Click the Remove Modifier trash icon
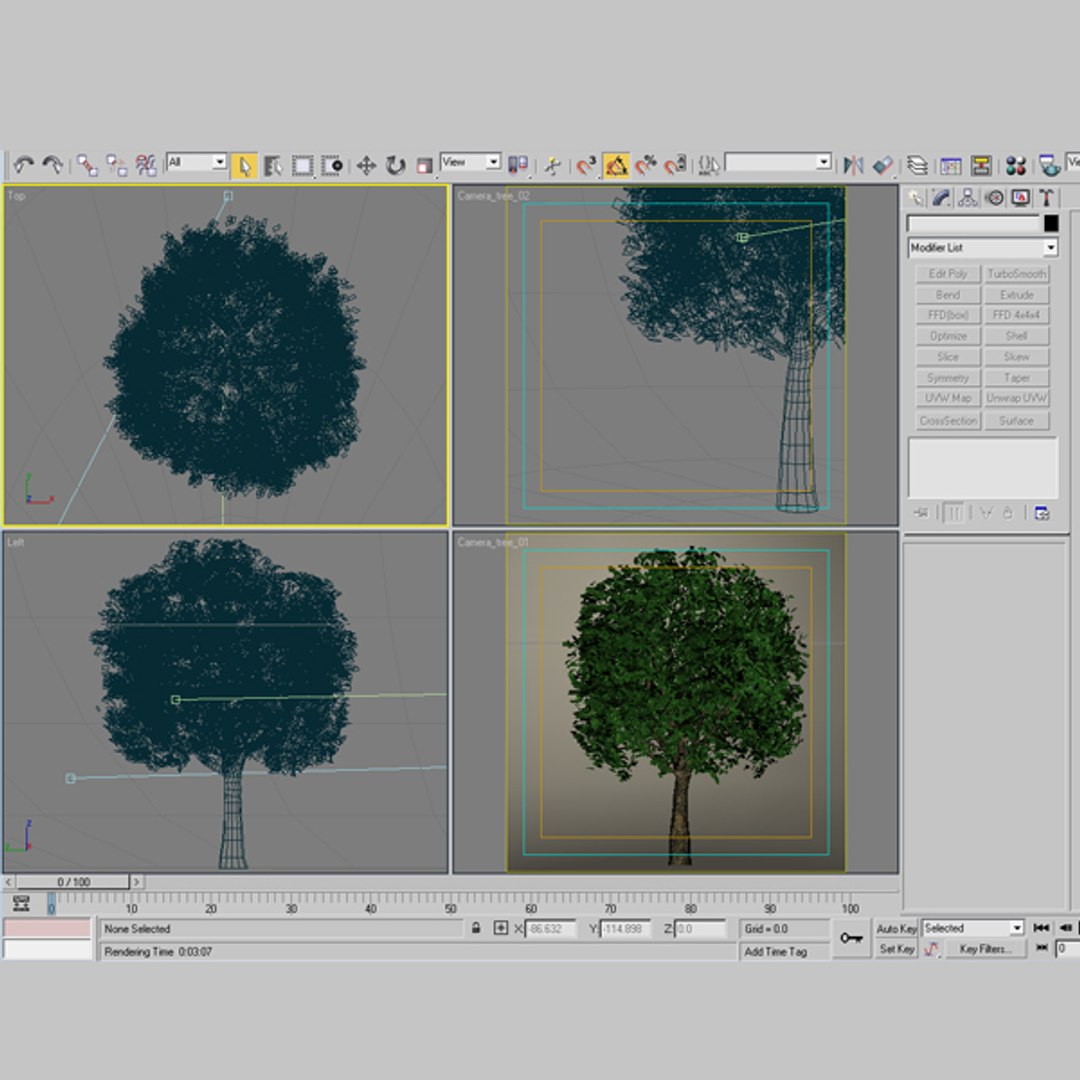The width and height of the screenshot is (1080, 1080). point(1008,513)
